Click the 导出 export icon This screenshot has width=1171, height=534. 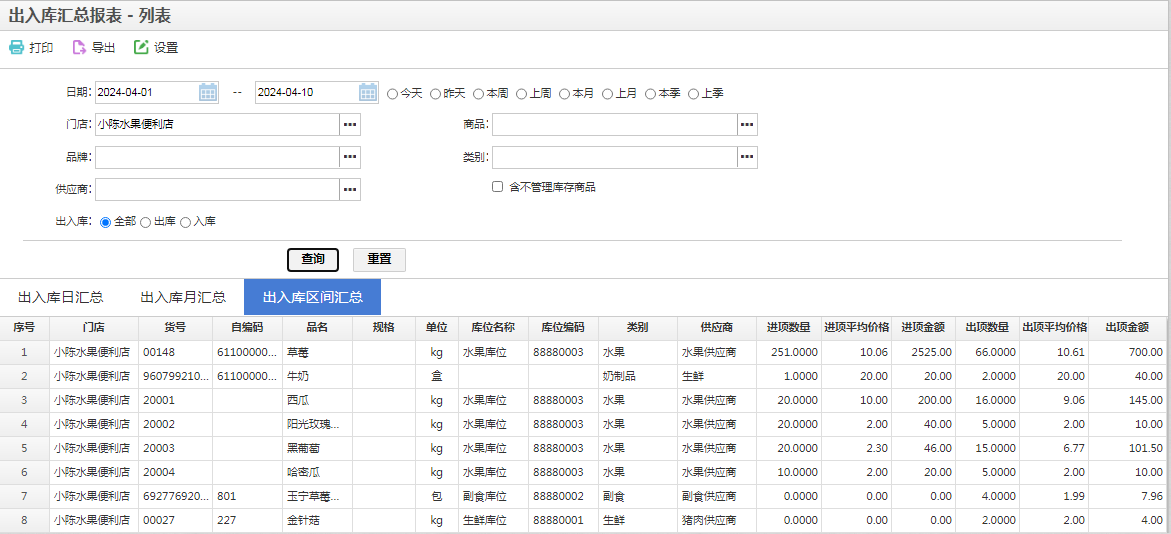[x=79, y=48]
